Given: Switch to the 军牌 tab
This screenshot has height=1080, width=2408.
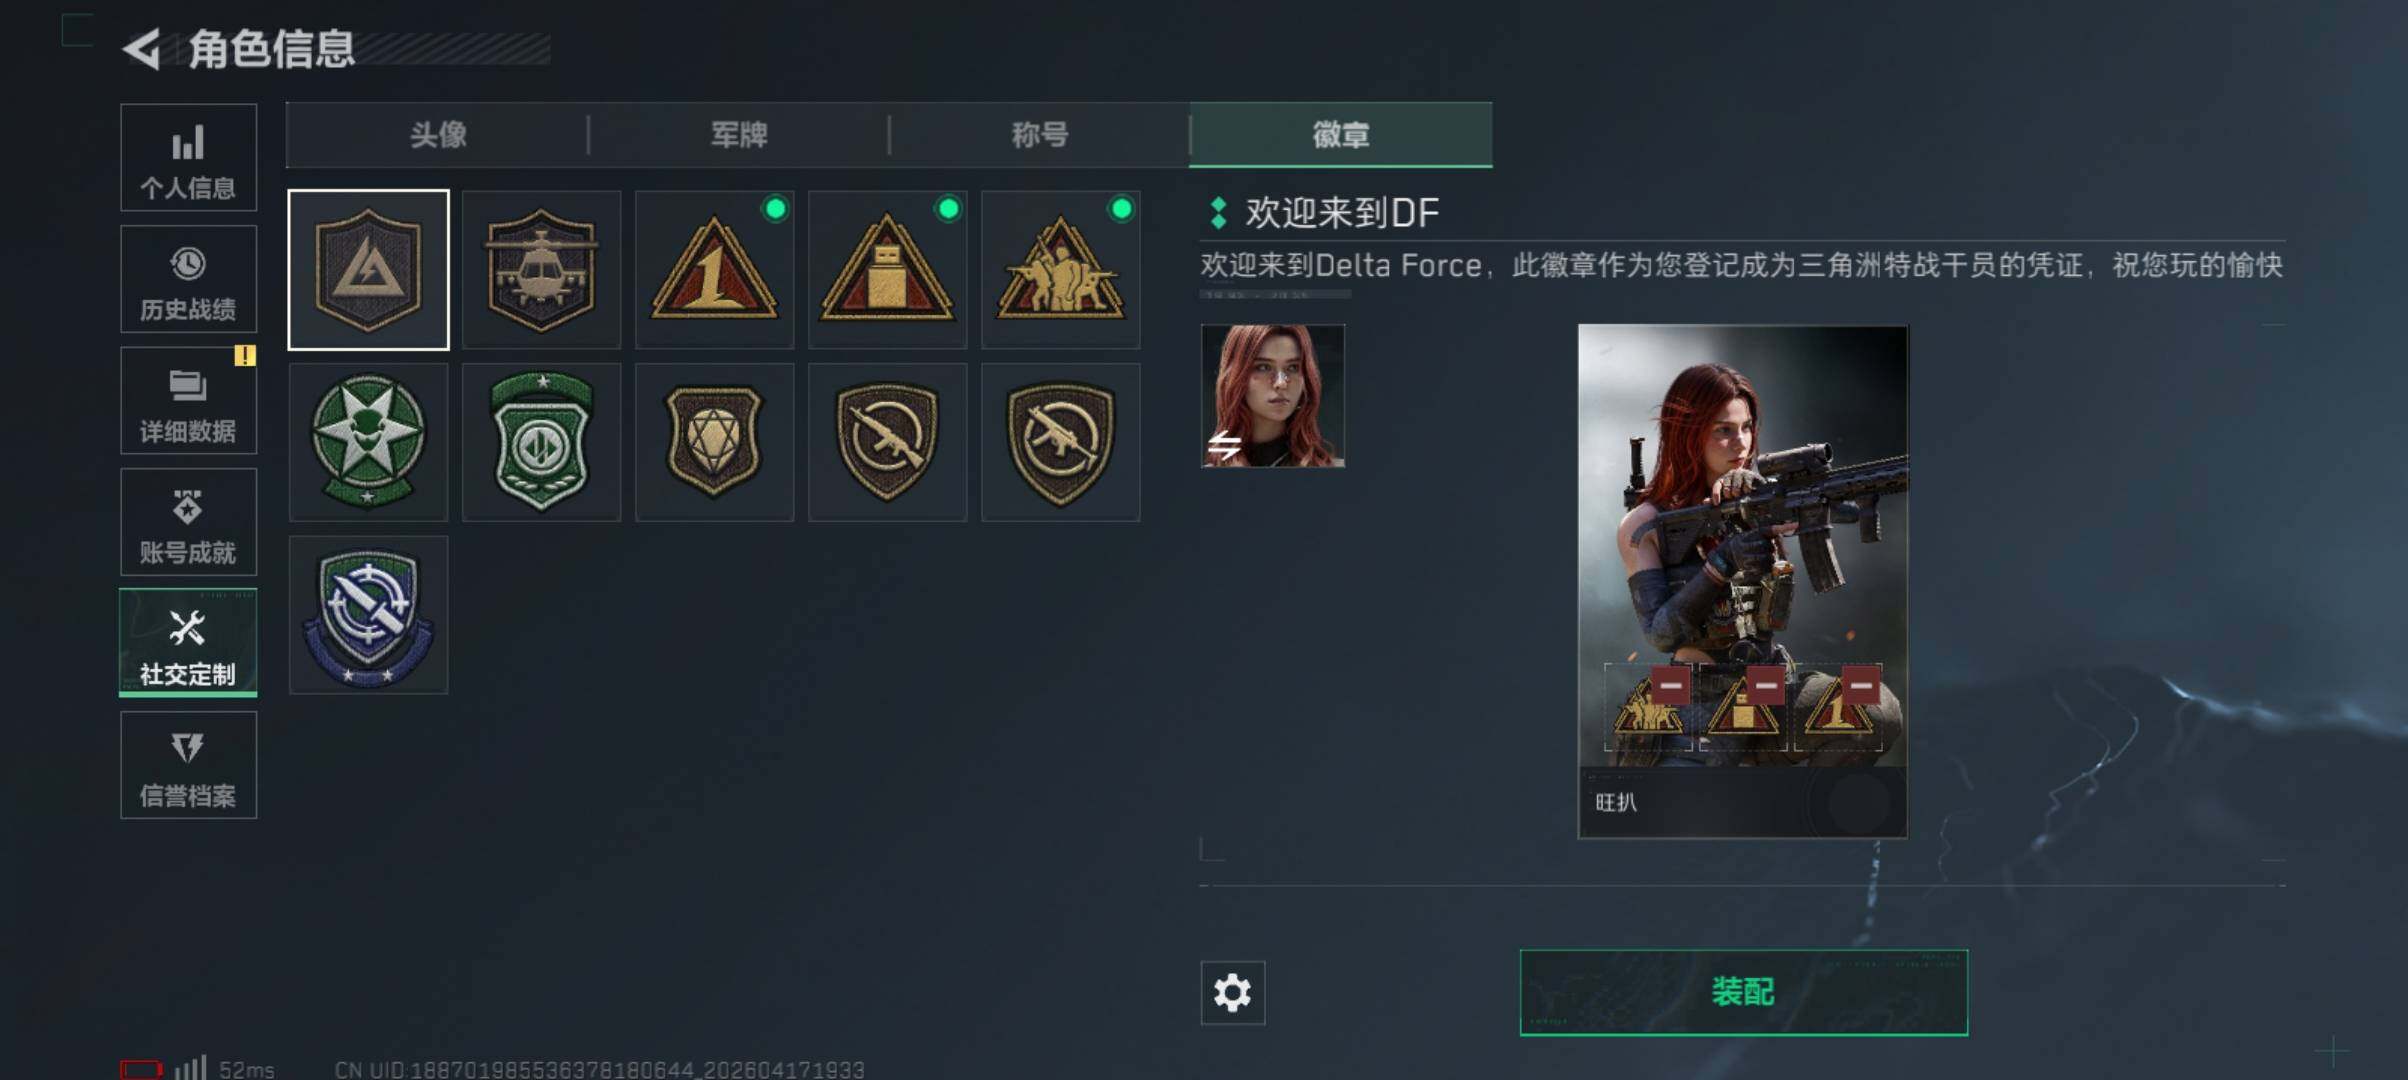Looking at the screenshot, I should coord(739,134).
